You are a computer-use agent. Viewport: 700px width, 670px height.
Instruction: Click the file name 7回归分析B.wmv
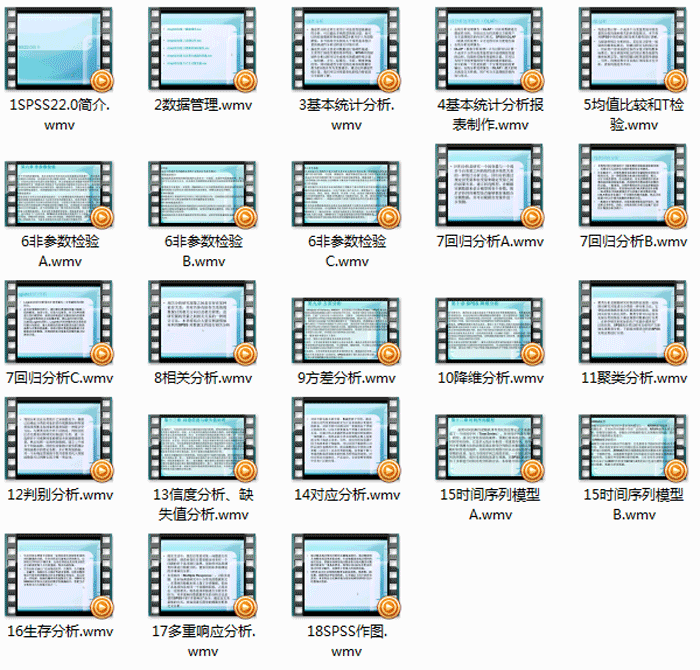click(633, 242)
